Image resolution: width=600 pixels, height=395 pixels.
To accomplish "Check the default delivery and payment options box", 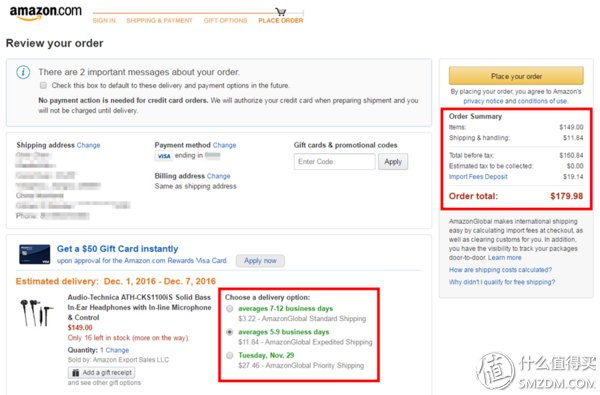I will tap(43, 85).
